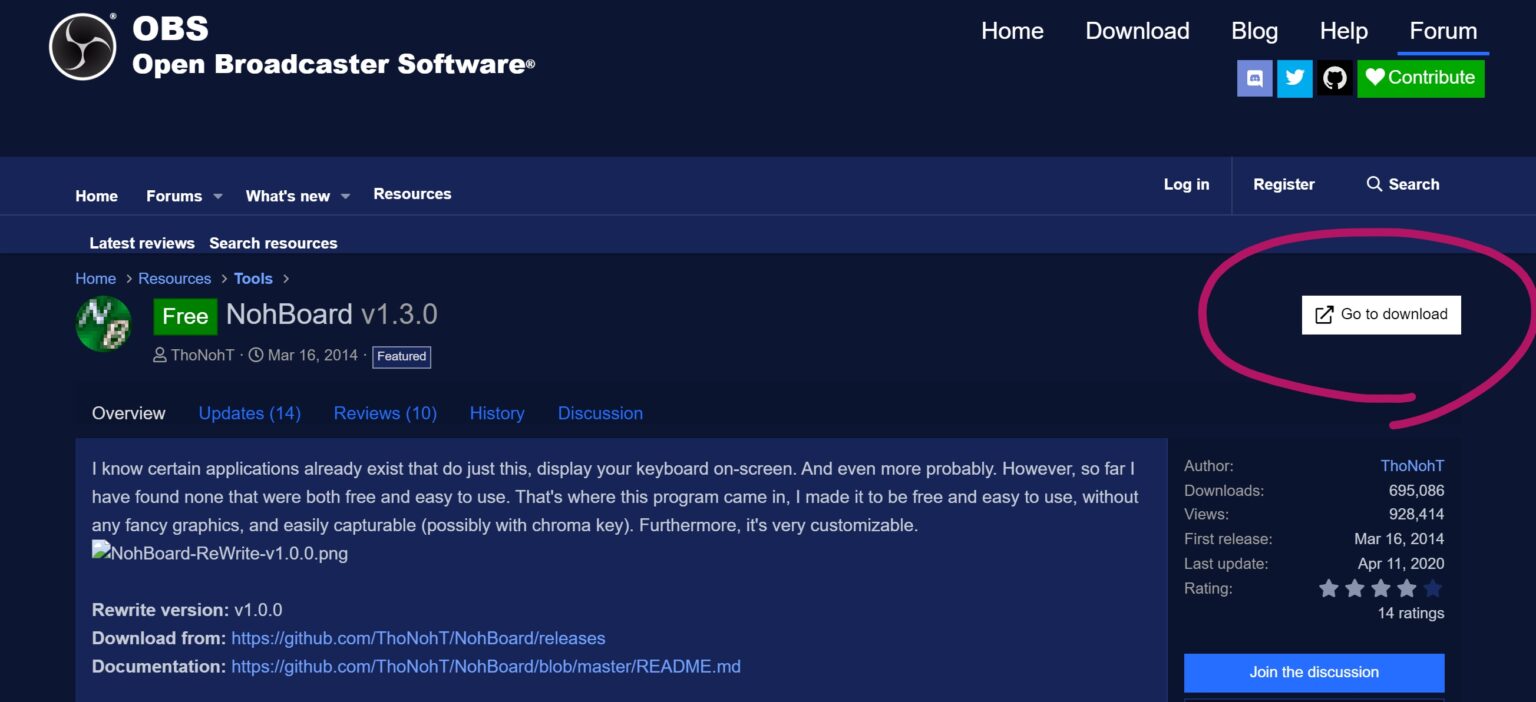Open the GitHub icon link
Viewport: 1536px width, 702px height.
[1334, 78]
